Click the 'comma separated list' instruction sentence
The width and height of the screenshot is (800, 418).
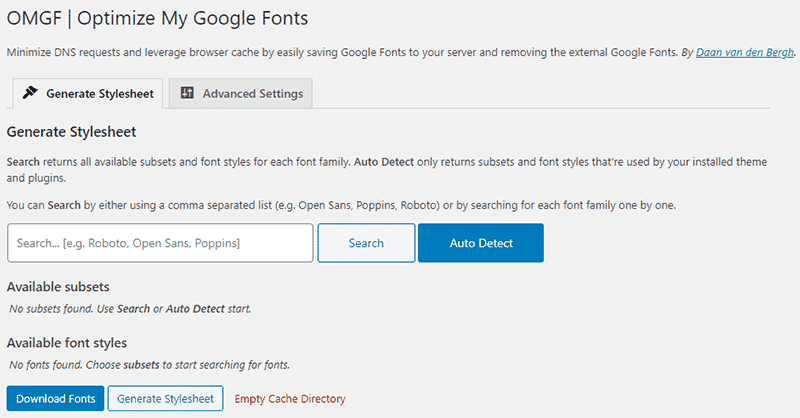pos(341,205)
